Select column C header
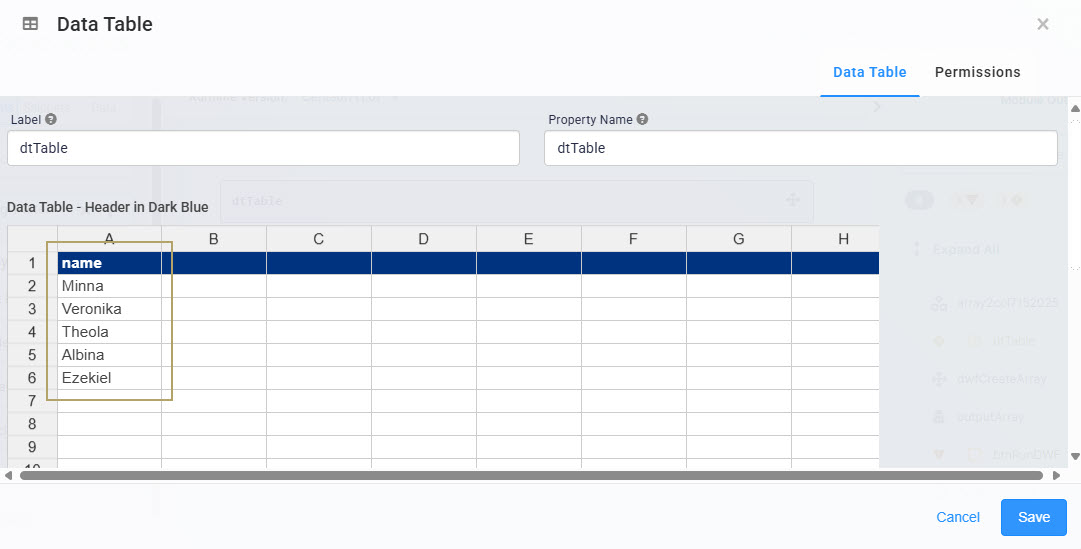 point(319,239)
